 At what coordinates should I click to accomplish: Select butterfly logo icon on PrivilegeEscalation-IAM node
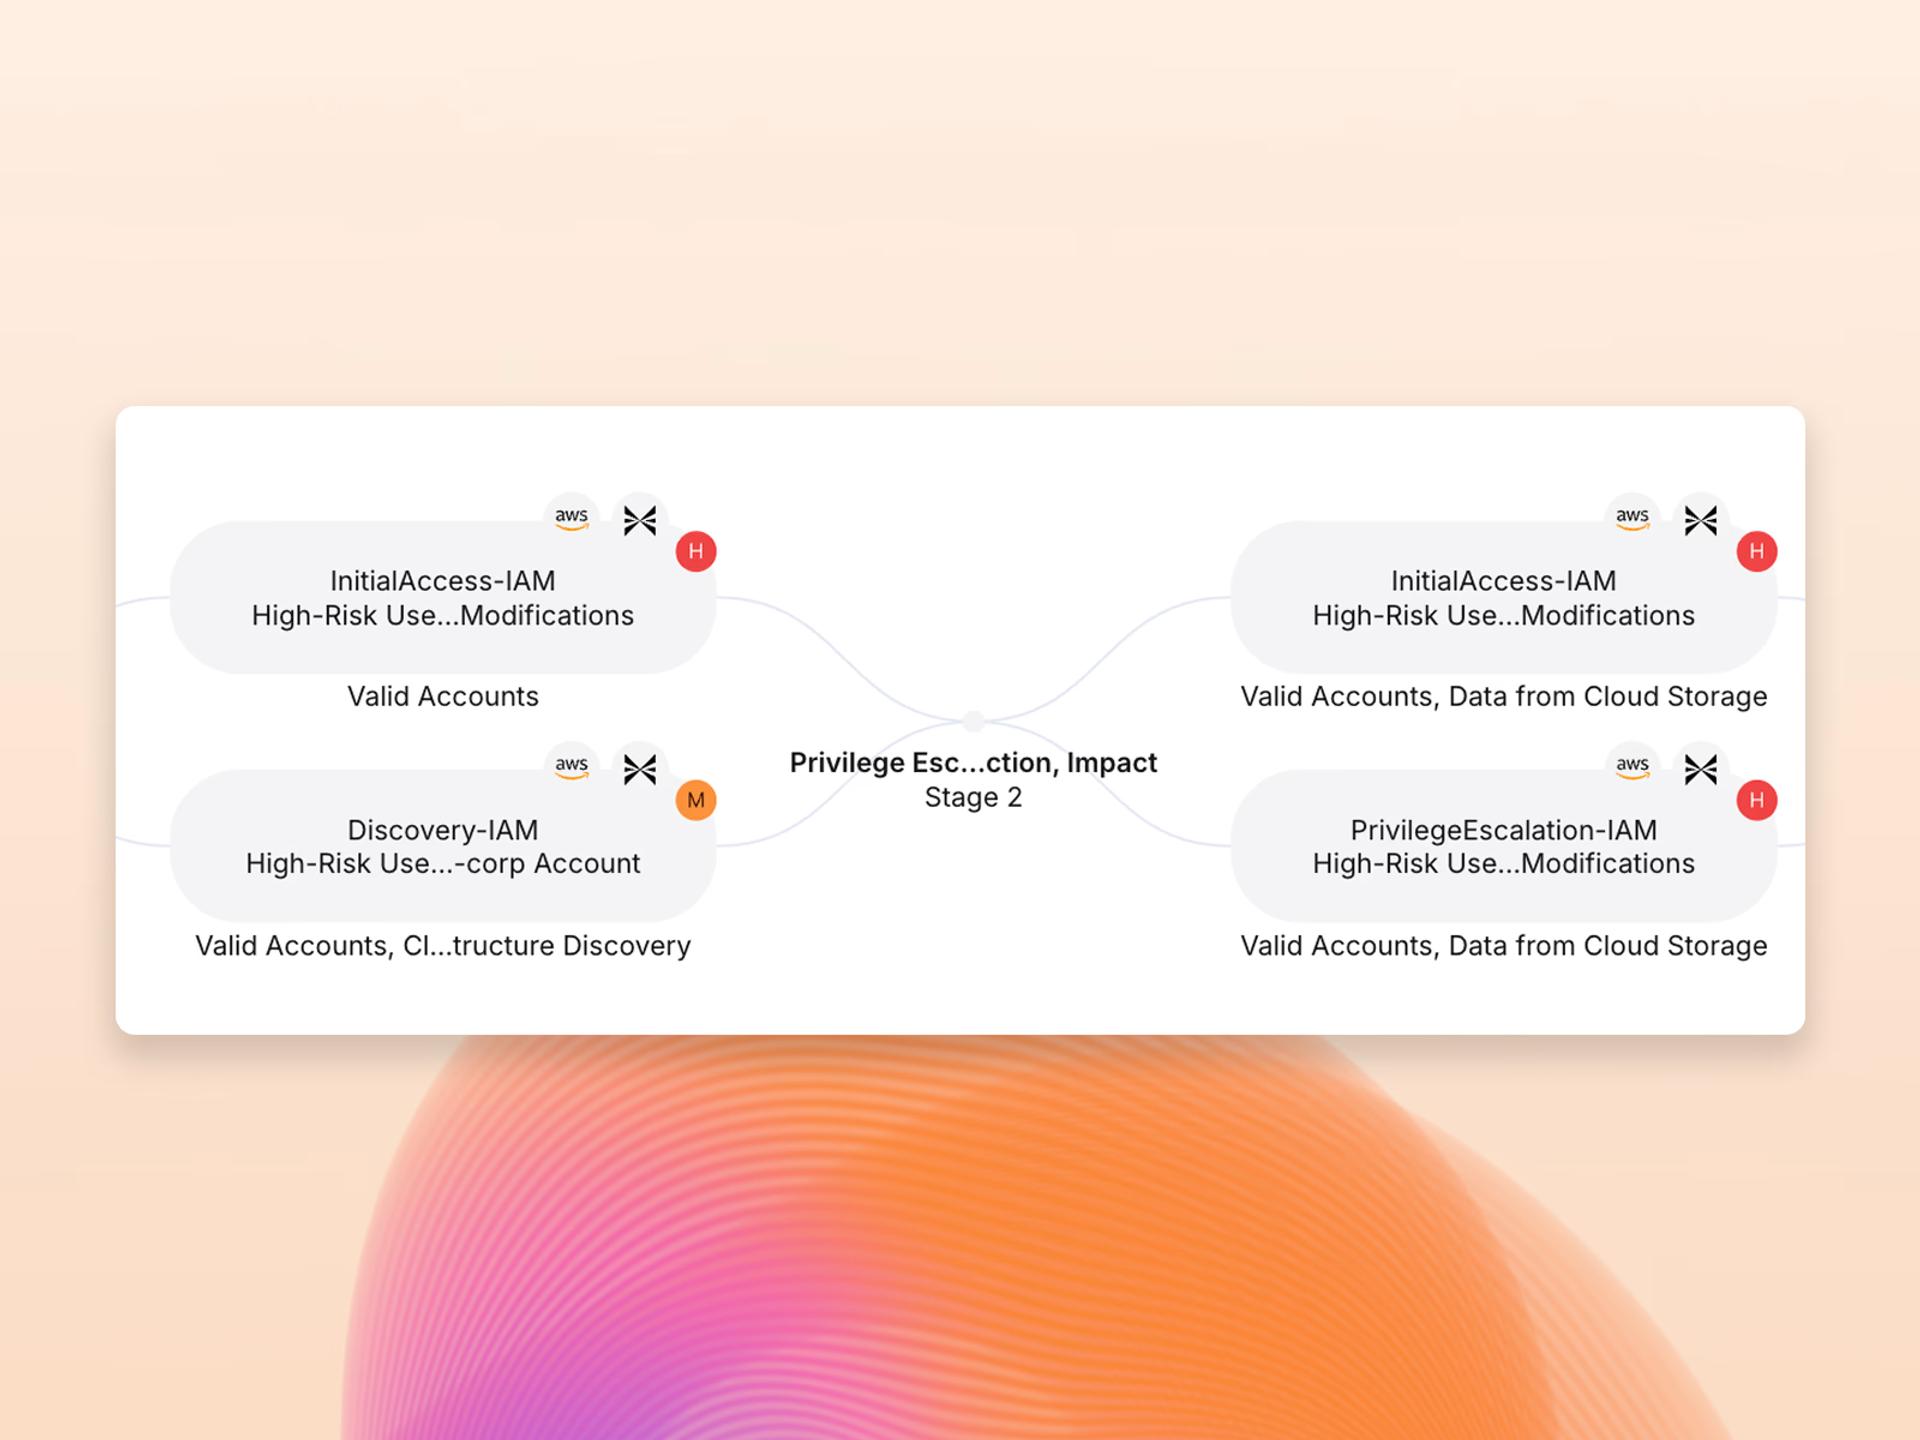point(1701,769)
